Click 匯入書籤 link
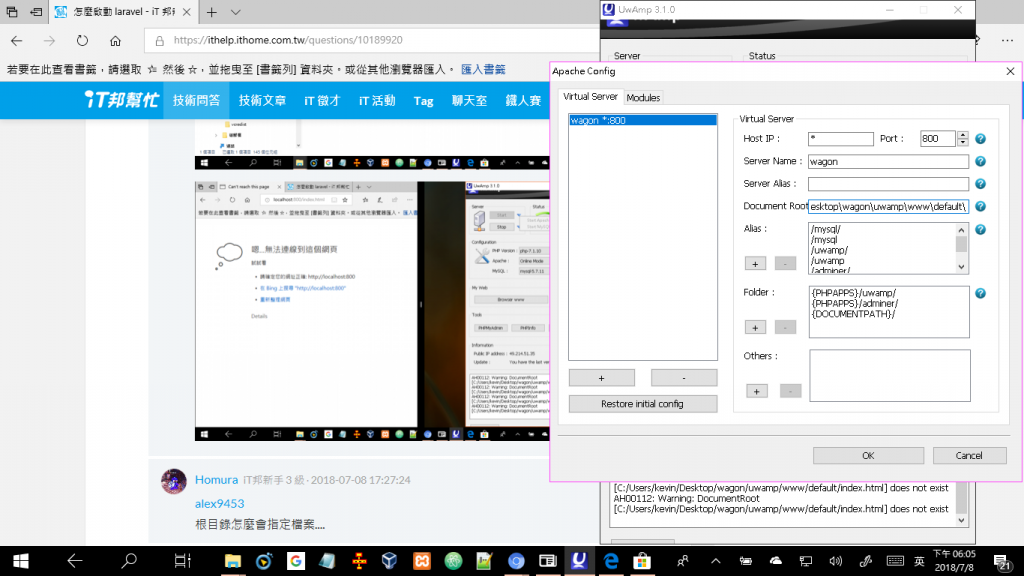The width and height of the screenshot is (1024, 576). [483, 69]
